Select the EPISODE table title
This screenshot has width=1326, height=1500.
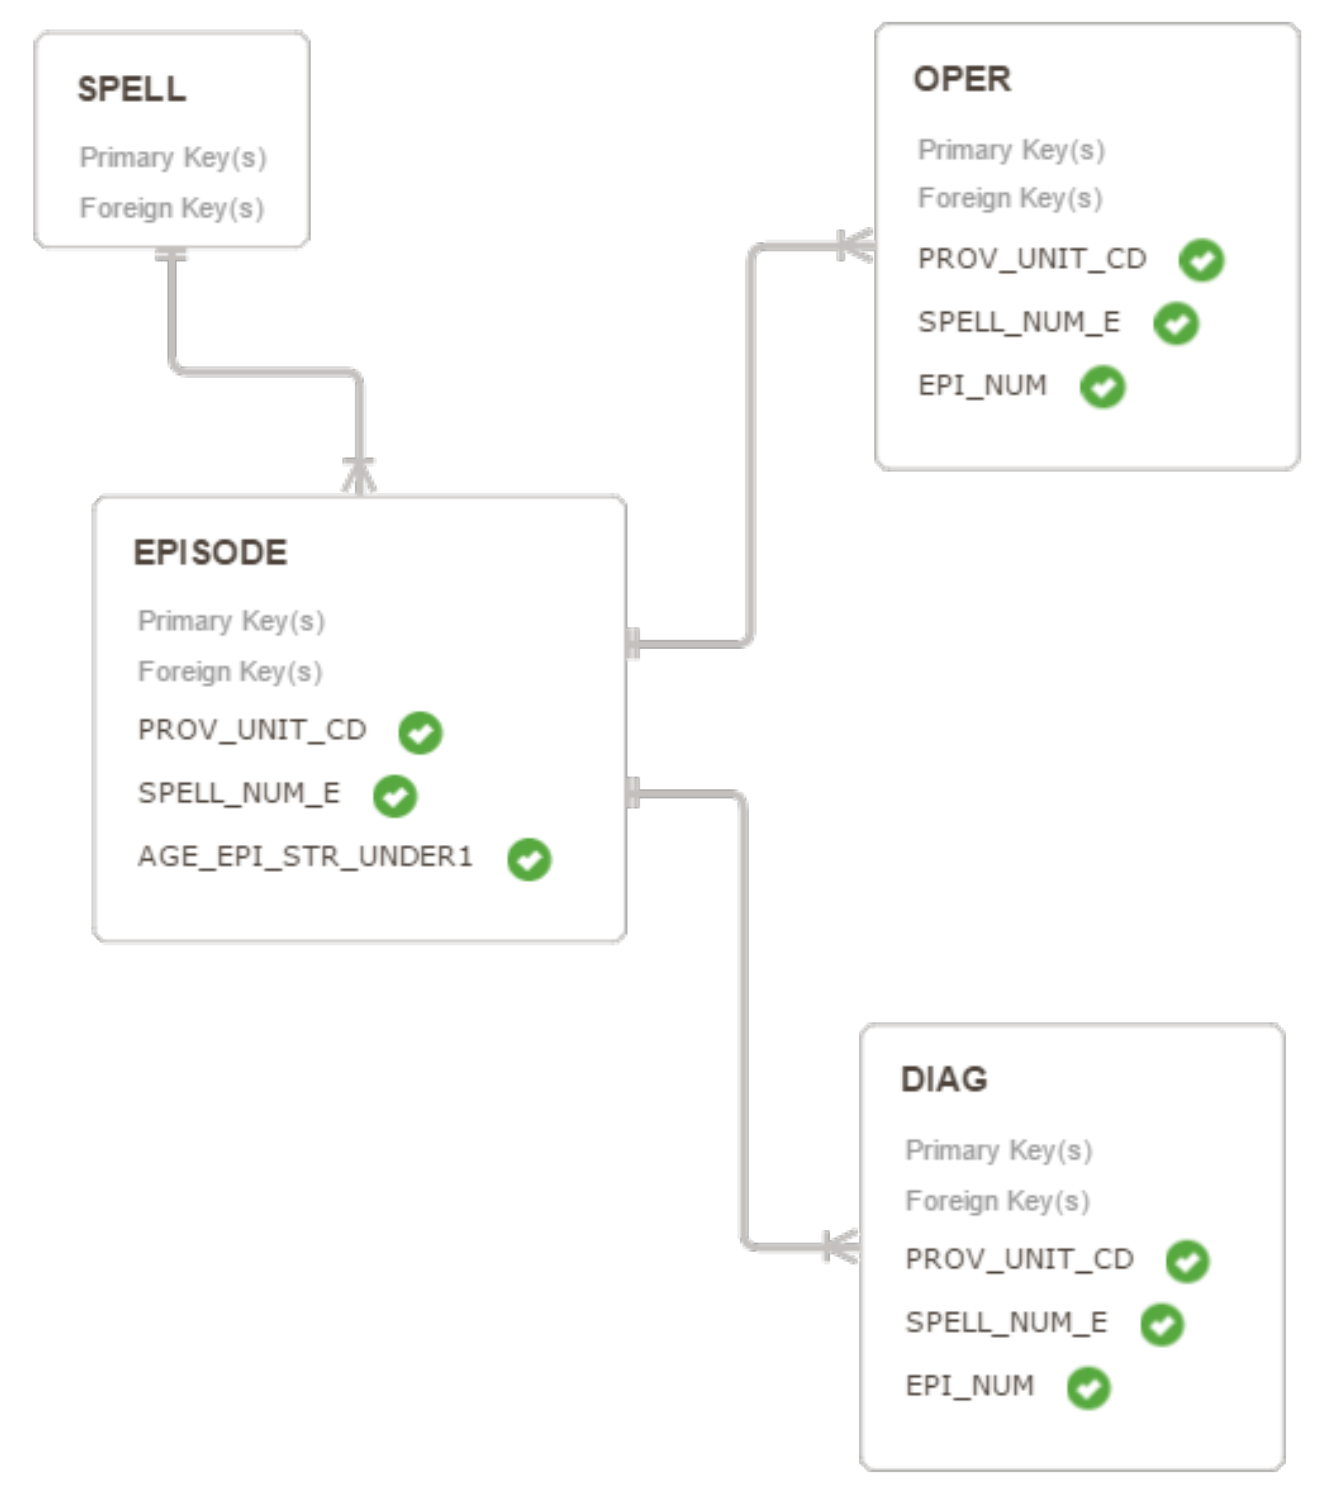[210, 552]
